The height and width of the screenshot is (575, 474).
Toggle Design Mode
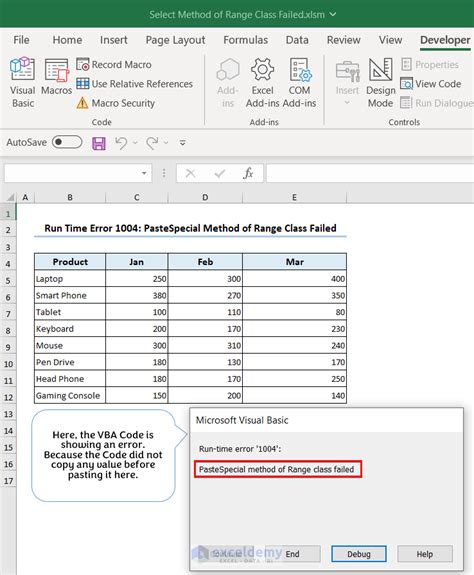tap(381, 83)
